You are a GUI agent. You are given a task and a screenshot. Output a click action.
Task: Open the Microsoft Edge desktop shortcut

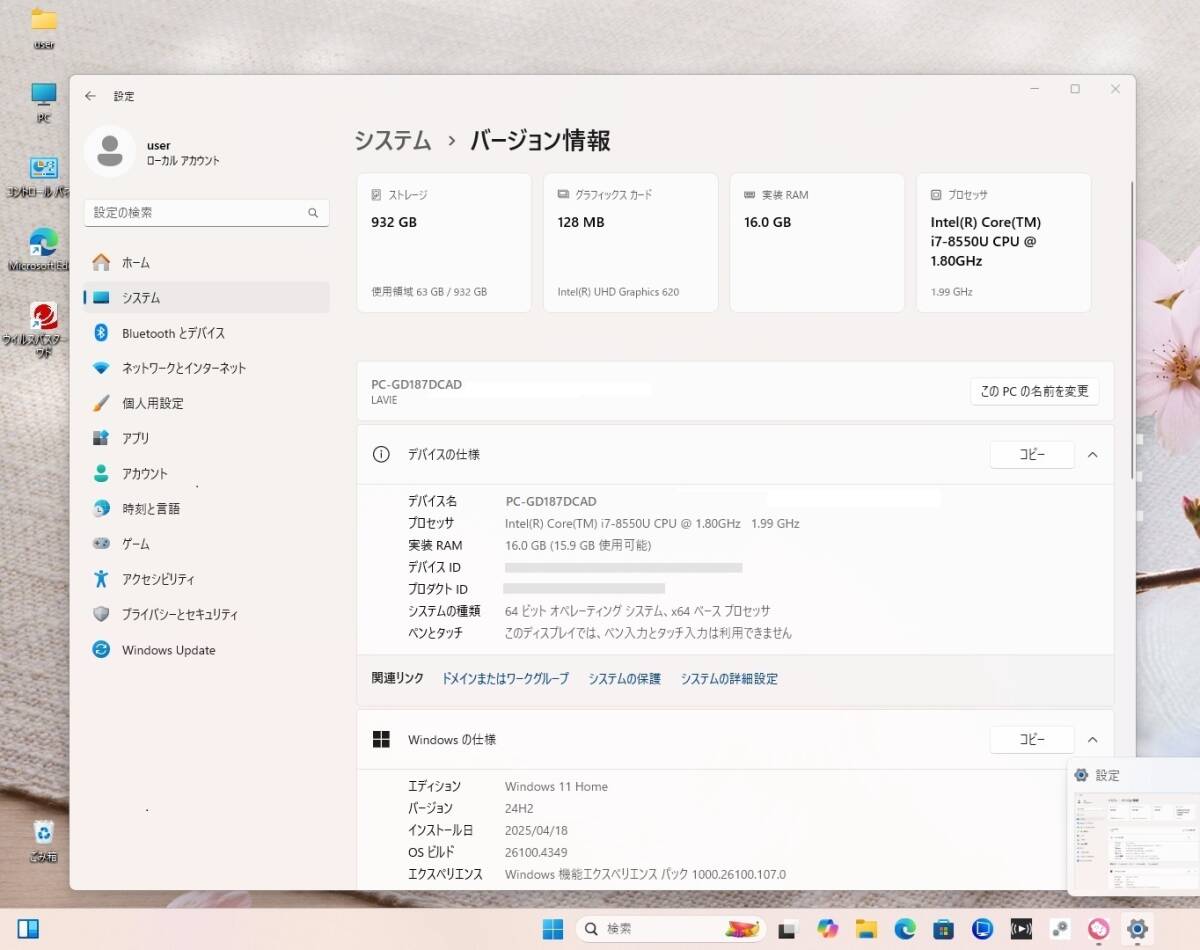click(x=43, y=249)
